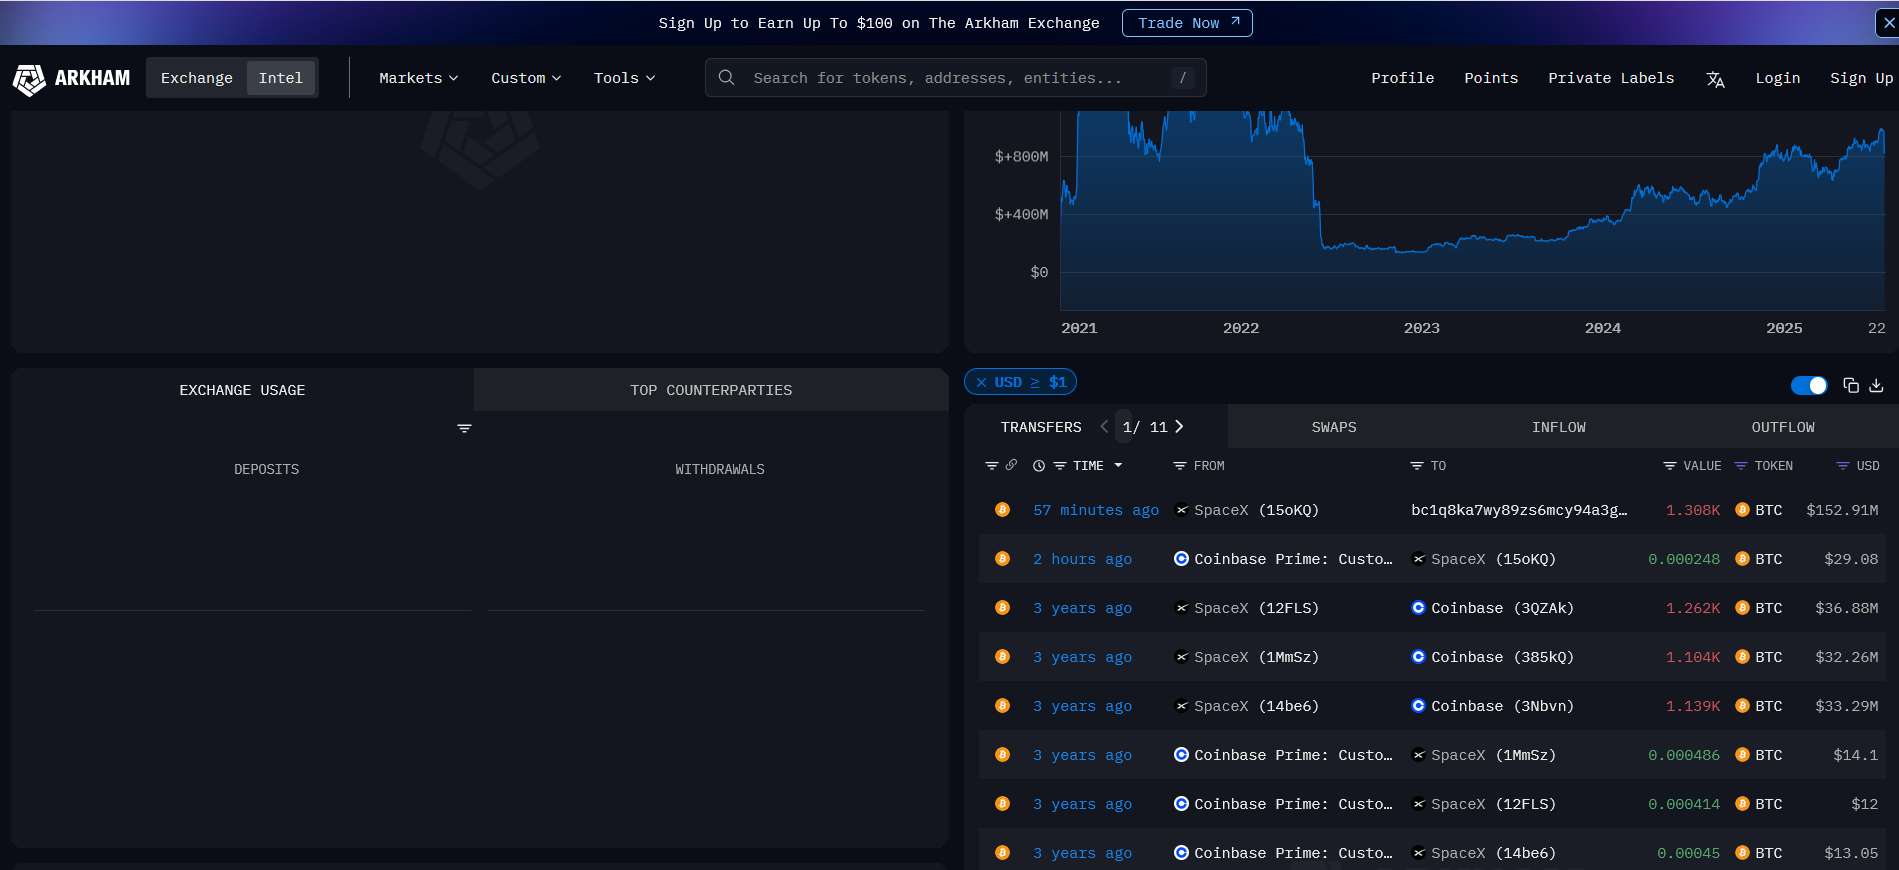The width and height of the screenshot is (1899, 870).
Task: Open the VALUE column filter icon
Action: [1670, 466]
